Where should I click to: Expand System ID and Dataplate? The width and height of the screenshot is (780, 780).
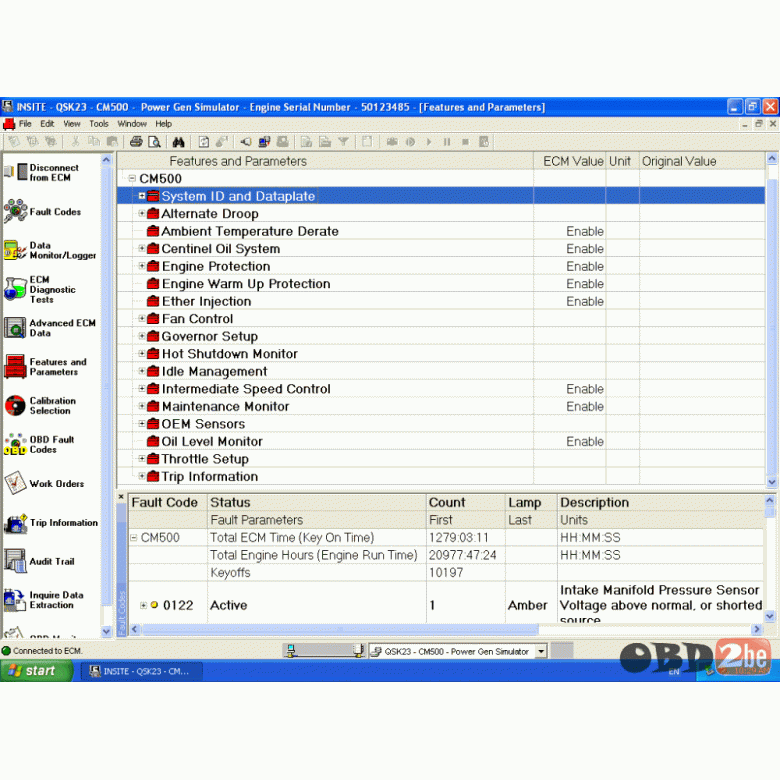(142, 195)
